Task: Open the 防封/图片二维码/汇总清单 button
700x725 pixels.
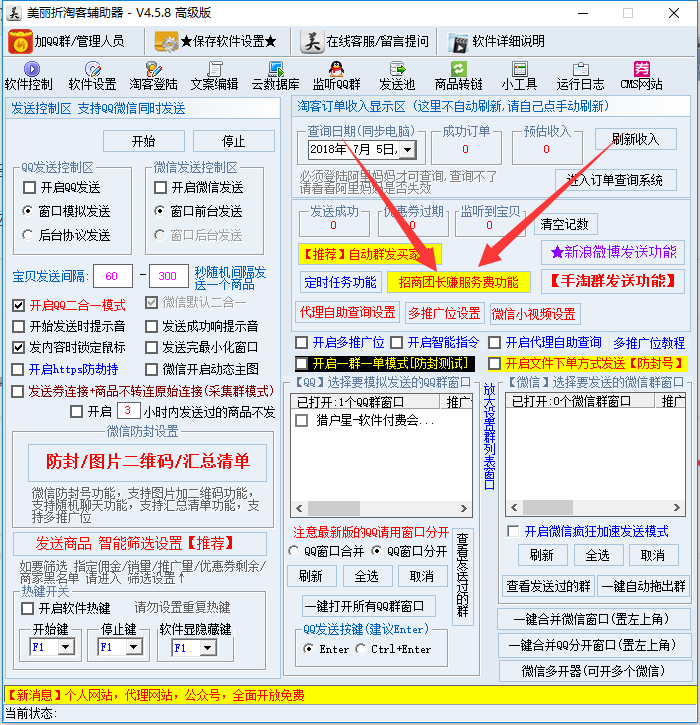Action: [x=147, y=462]
